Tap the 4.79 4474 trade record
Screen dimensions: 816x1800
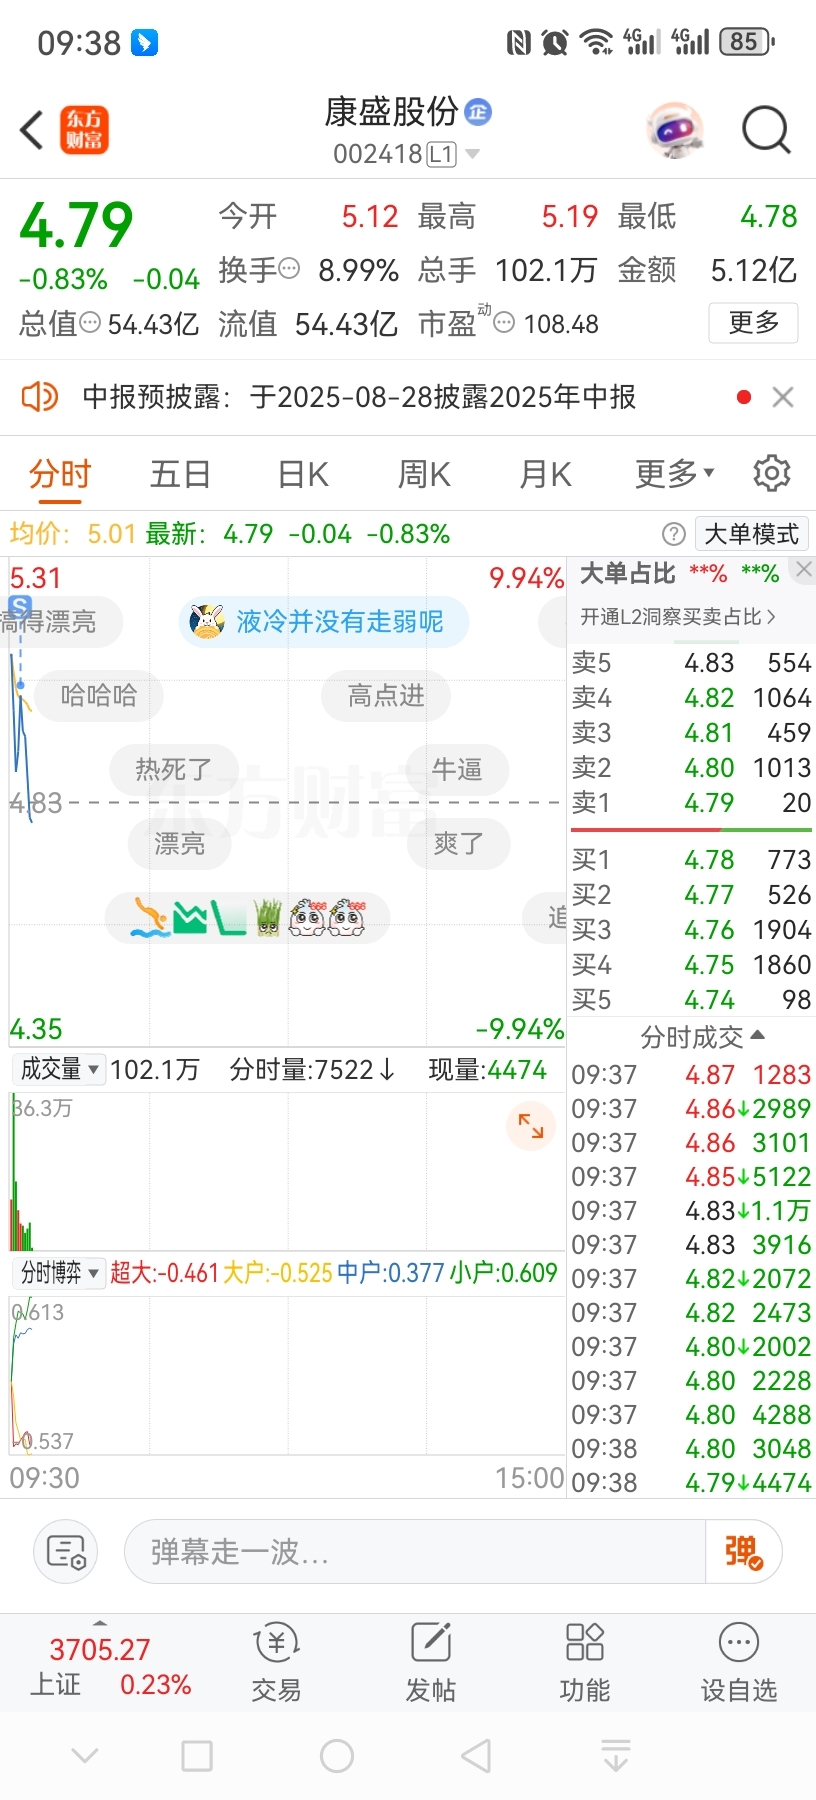[691, 1483]
